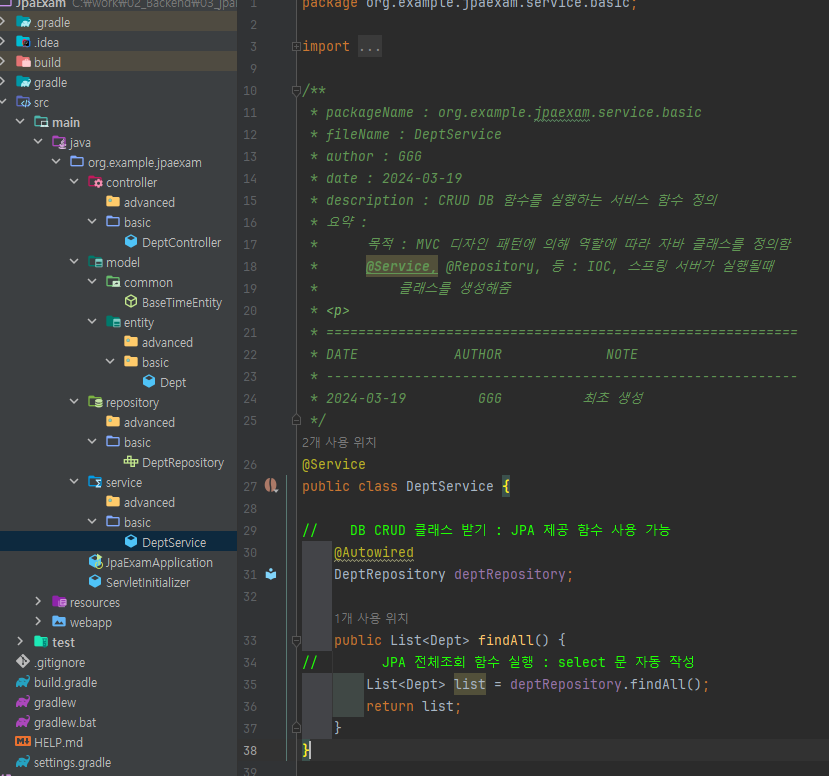Click the src source folder icon

coord(24,102)
